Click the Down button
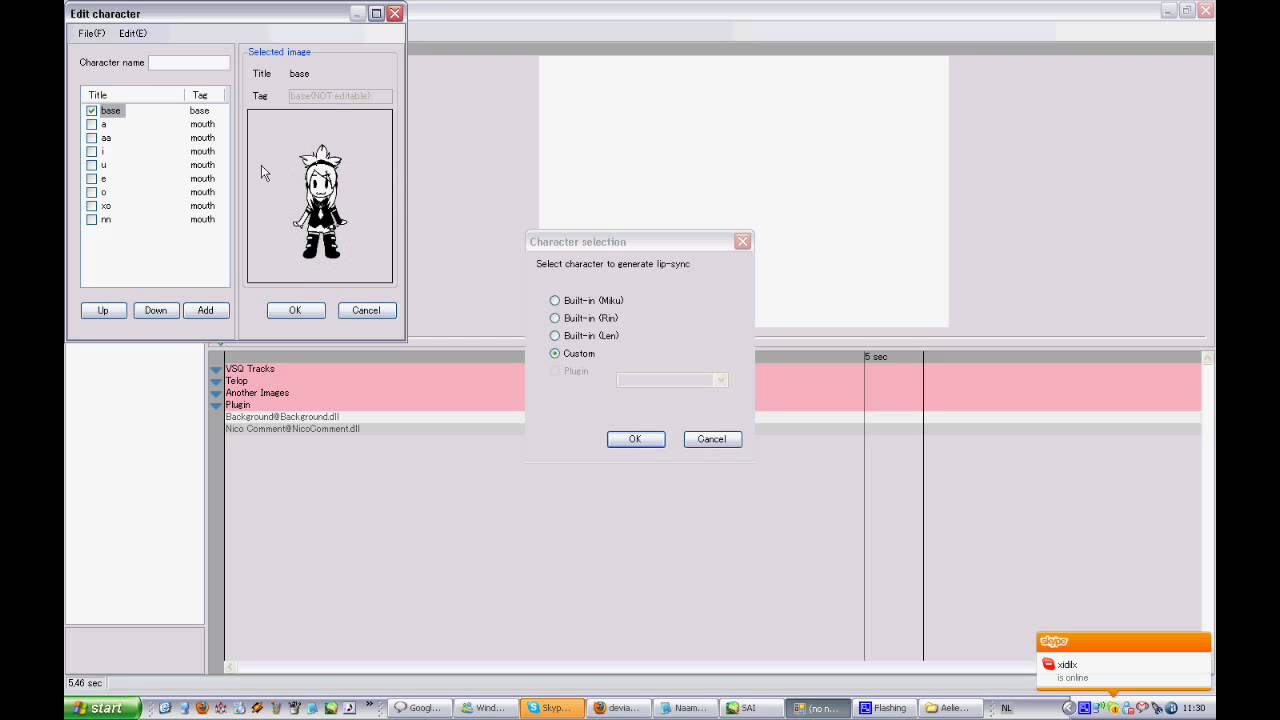The image size is (1280, 720). pyautogui.click(x=156, y=310)
